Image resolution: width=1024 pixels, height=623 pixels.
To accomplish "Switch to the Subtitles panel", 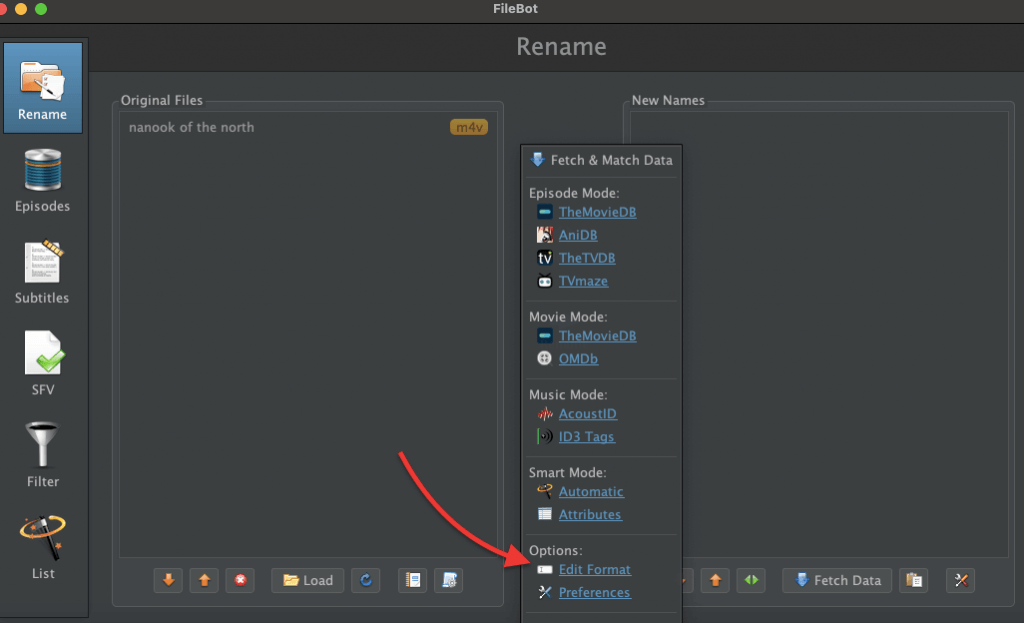I will [42, 272].
